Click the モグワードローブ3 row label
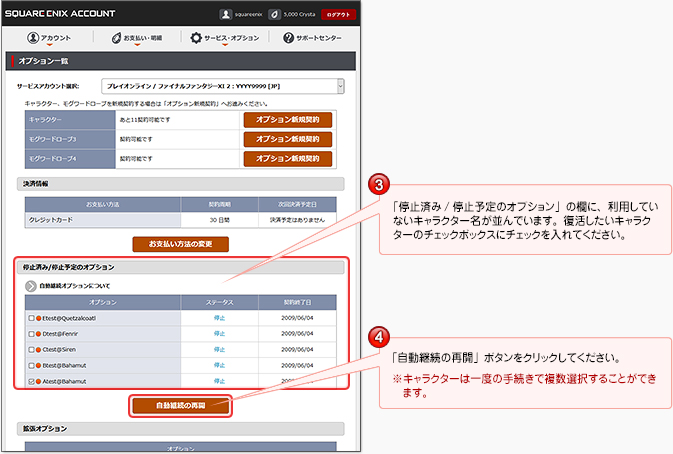Viewport: 673px width, 454px height. pos(70,139)
